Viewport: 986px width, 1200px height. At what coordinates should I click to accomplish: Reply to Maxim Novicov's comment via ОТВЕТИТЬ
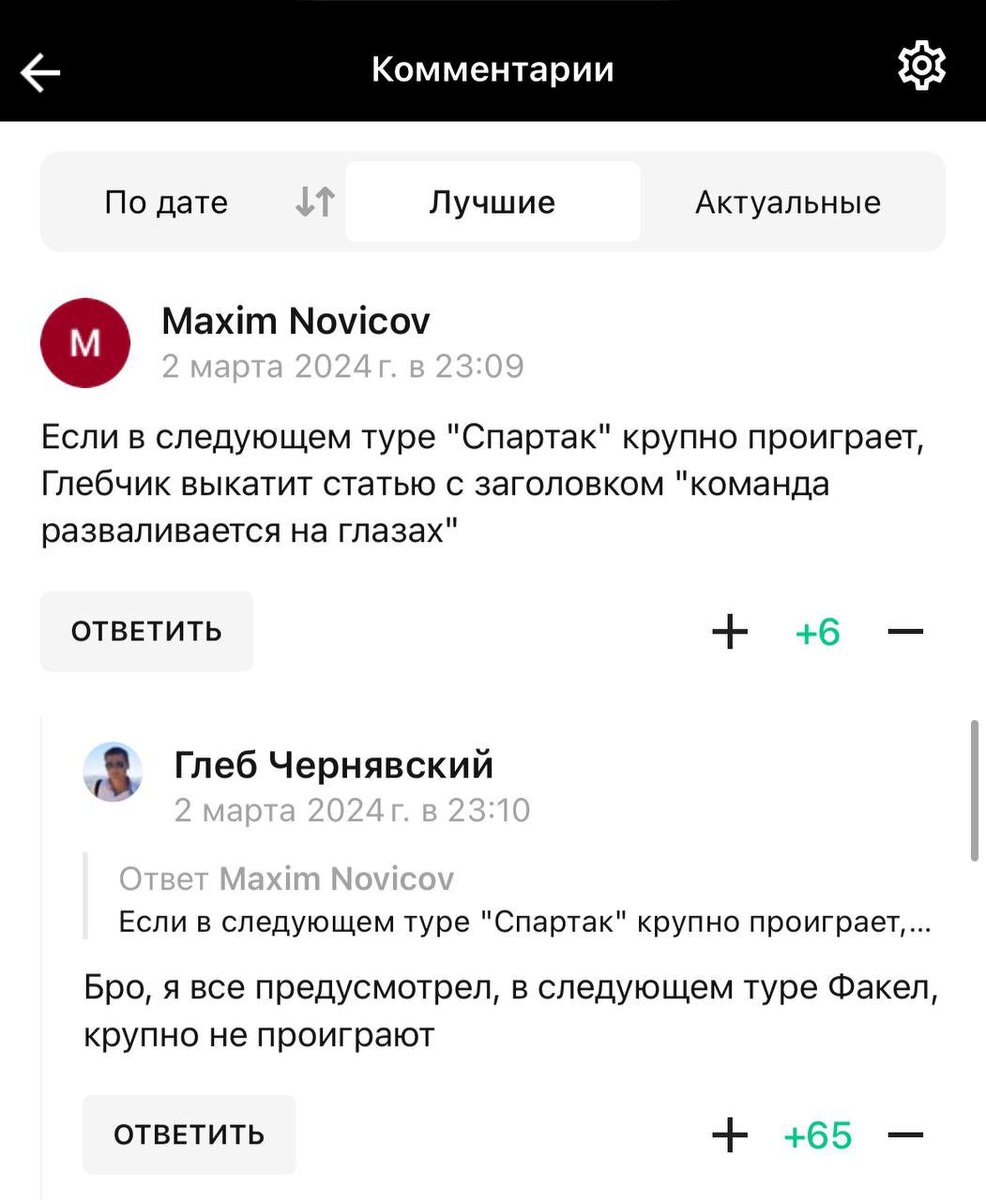click(146, 631)
